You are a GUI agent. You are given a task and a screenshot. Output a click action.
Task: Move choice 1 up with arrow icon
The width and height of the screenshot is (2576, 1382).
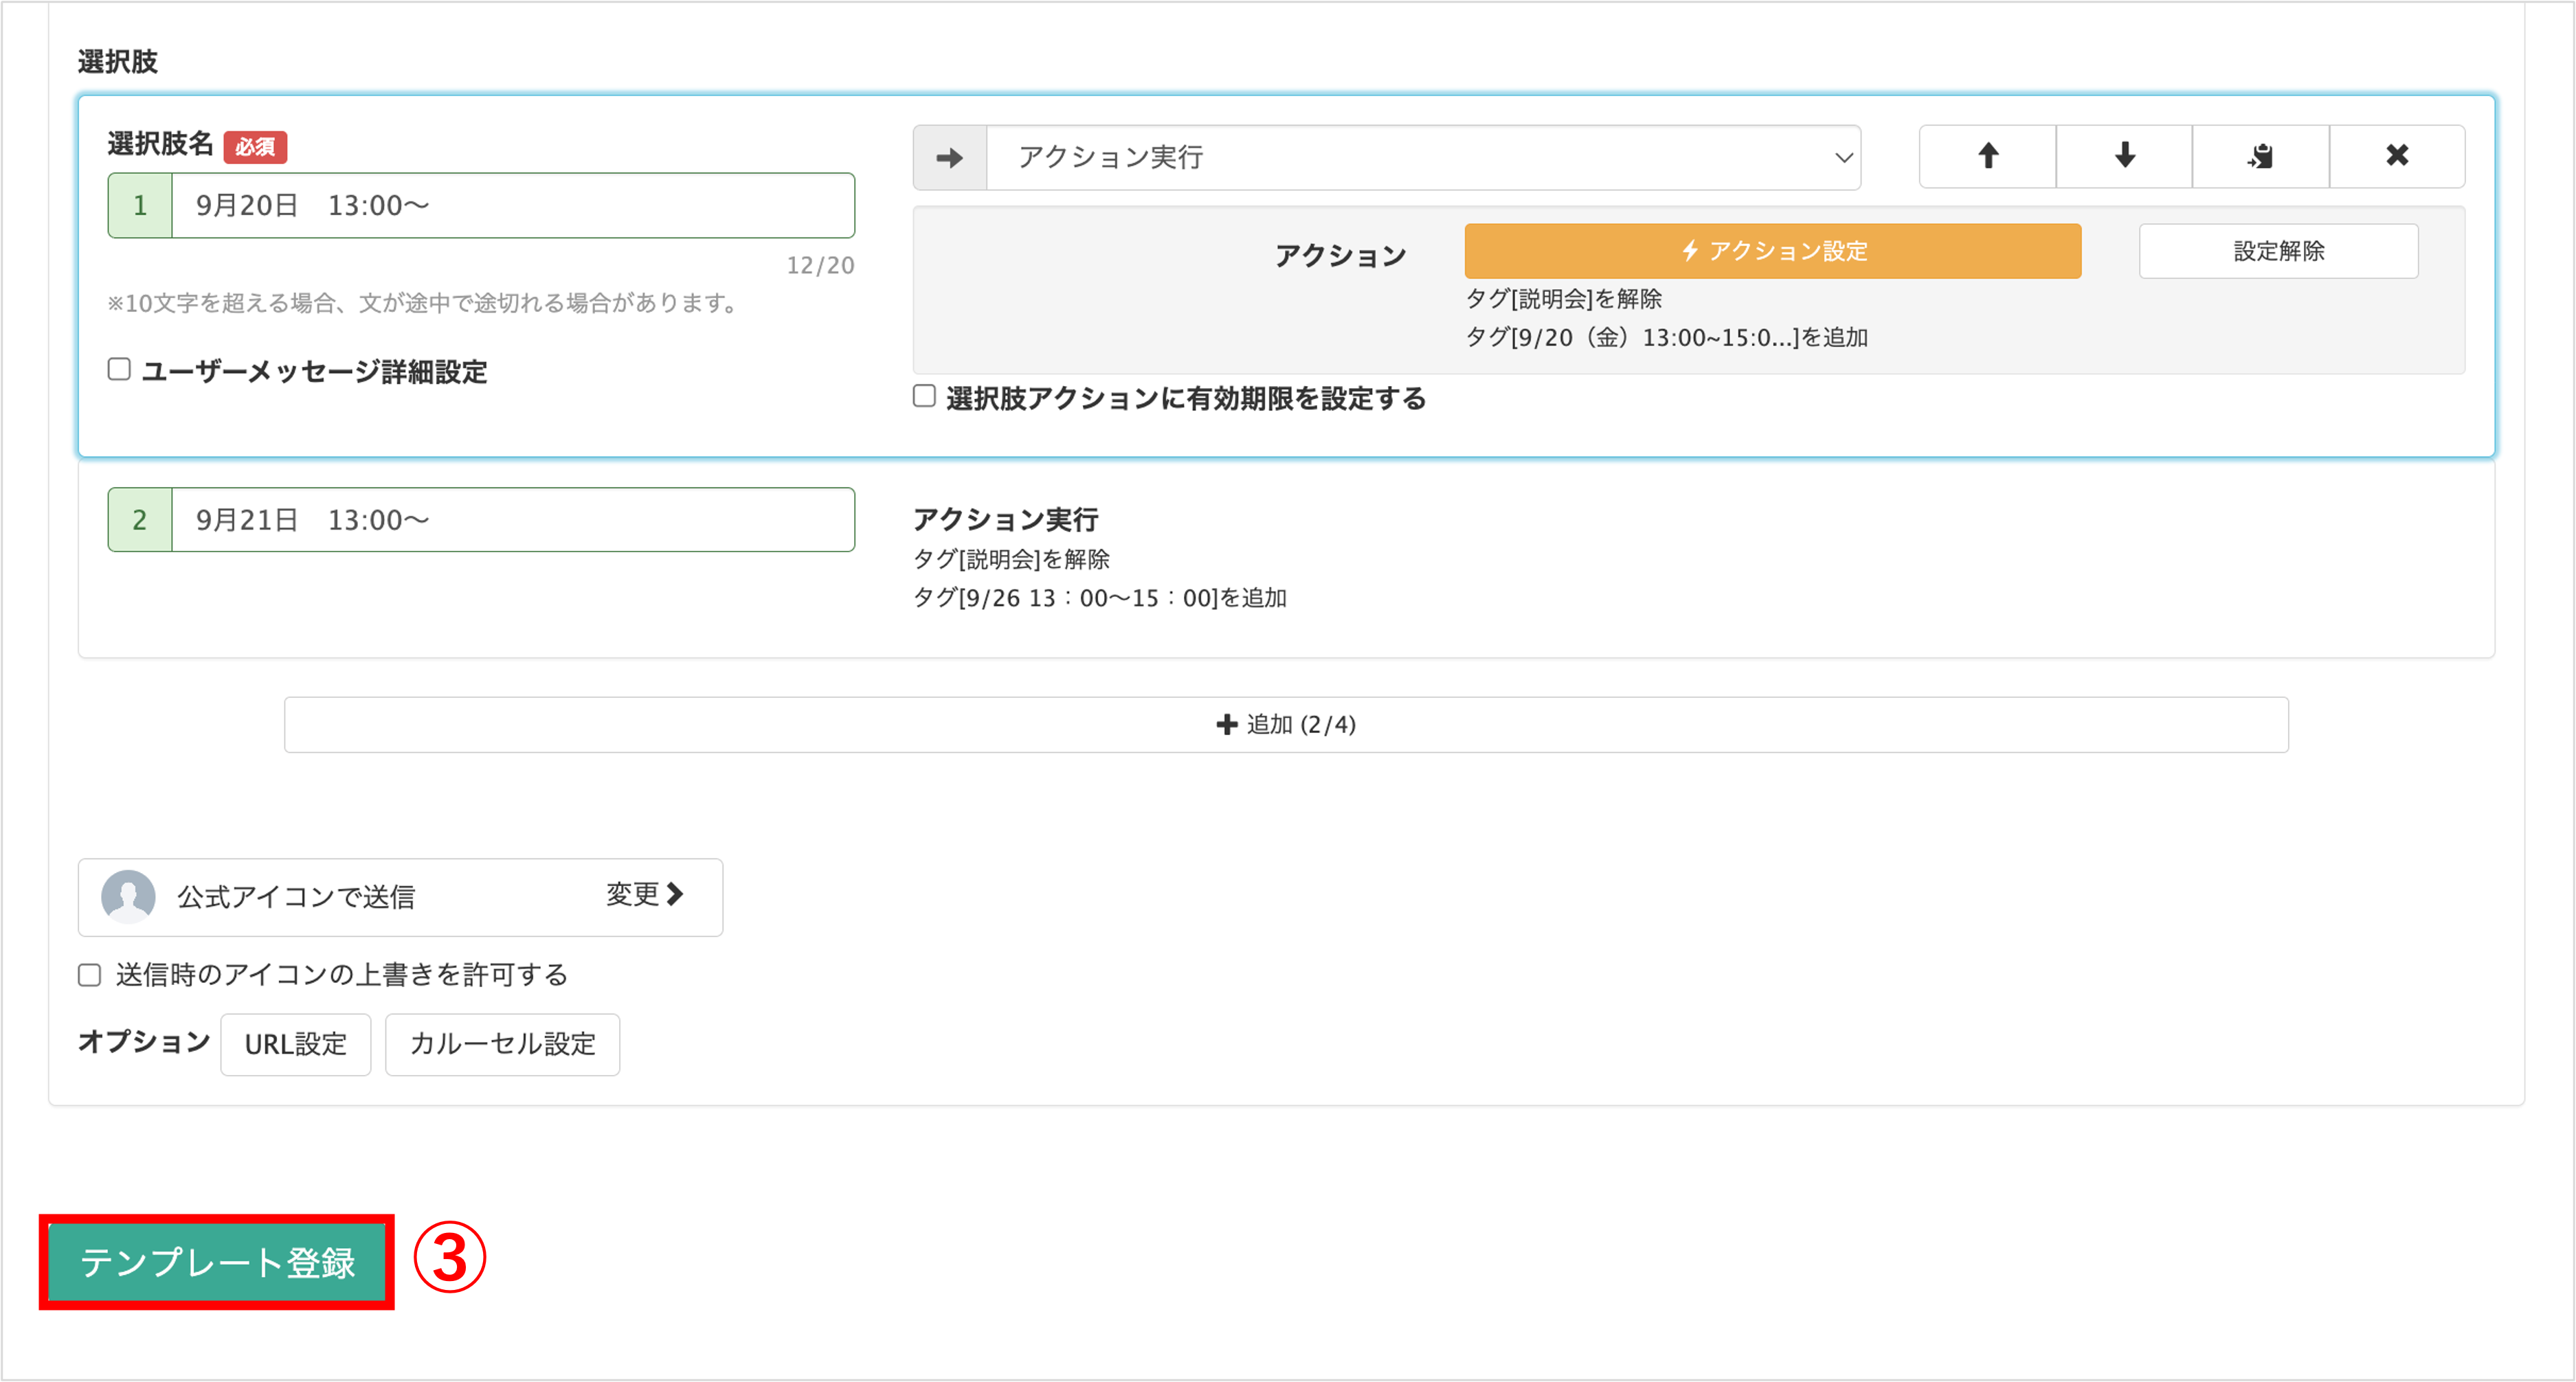click(x=1987, y=156)
